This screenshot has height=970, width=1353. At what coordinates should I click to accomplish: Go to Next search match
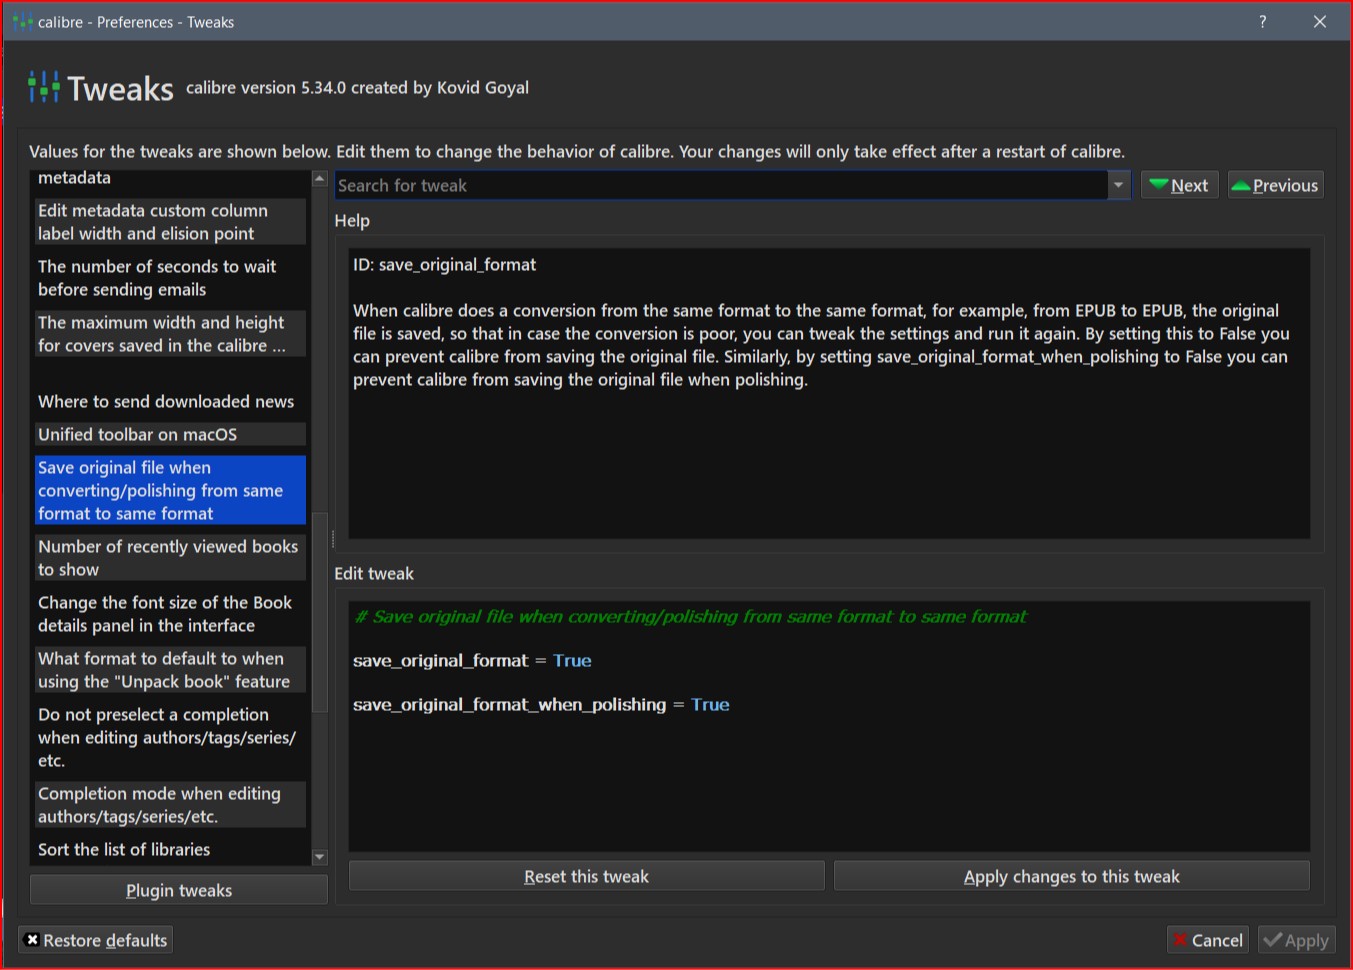[x=1179, y=185]
